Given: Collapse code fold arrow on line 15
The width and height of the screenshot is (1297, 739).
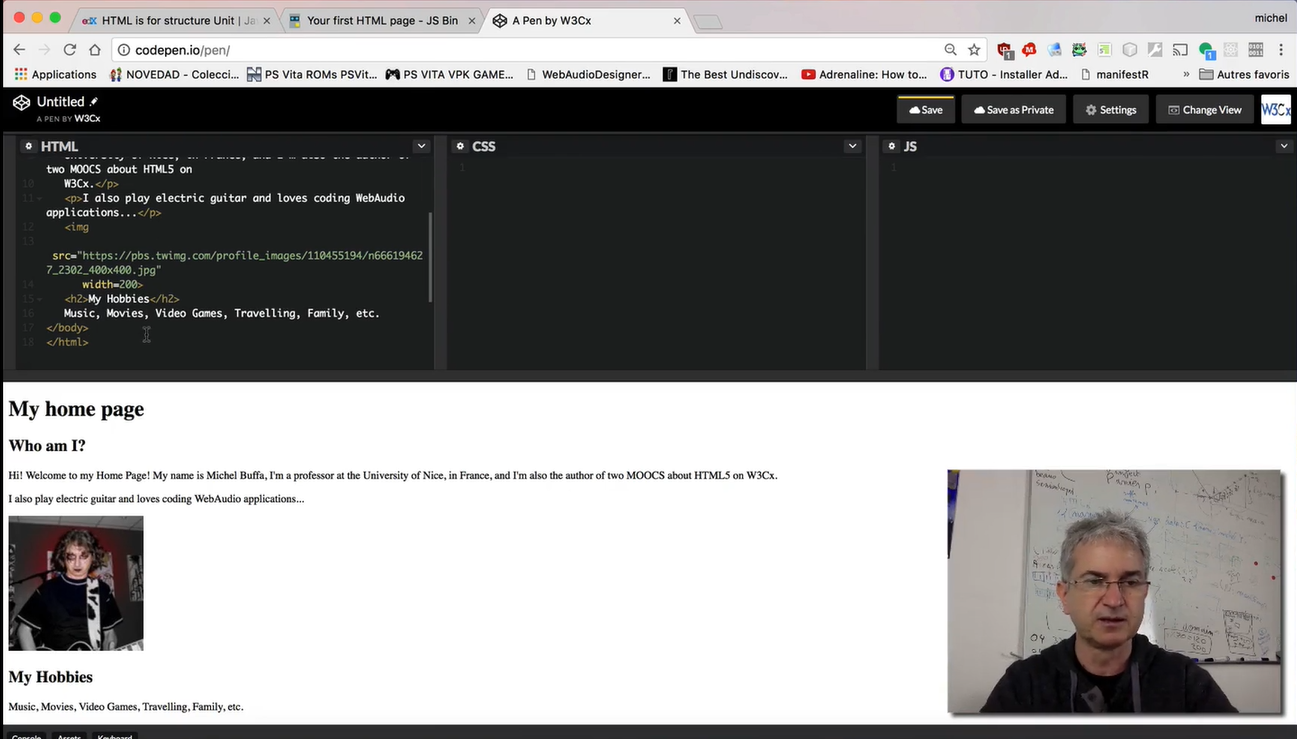Looking at the screenshot, I should point(39,299).
